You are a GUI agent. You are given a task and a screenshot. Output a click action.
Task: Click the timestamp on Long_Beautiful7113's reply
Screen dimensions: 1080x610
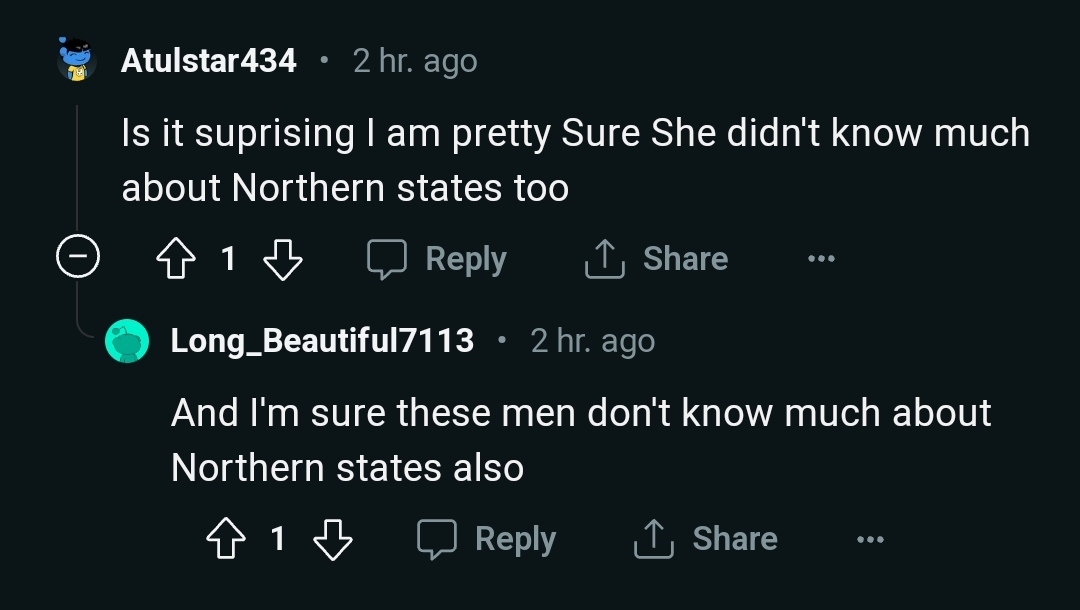[593, 341]
